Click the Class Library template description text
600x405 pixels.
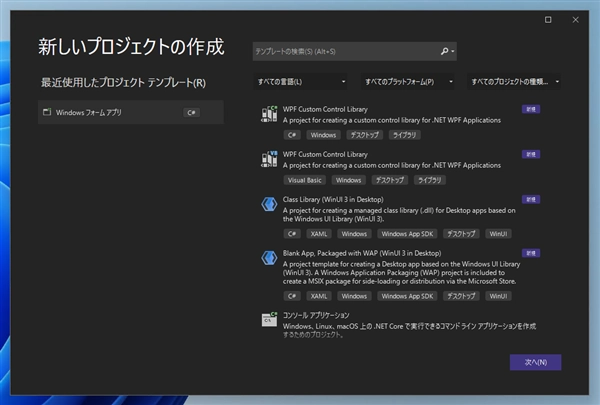point(399,215)
